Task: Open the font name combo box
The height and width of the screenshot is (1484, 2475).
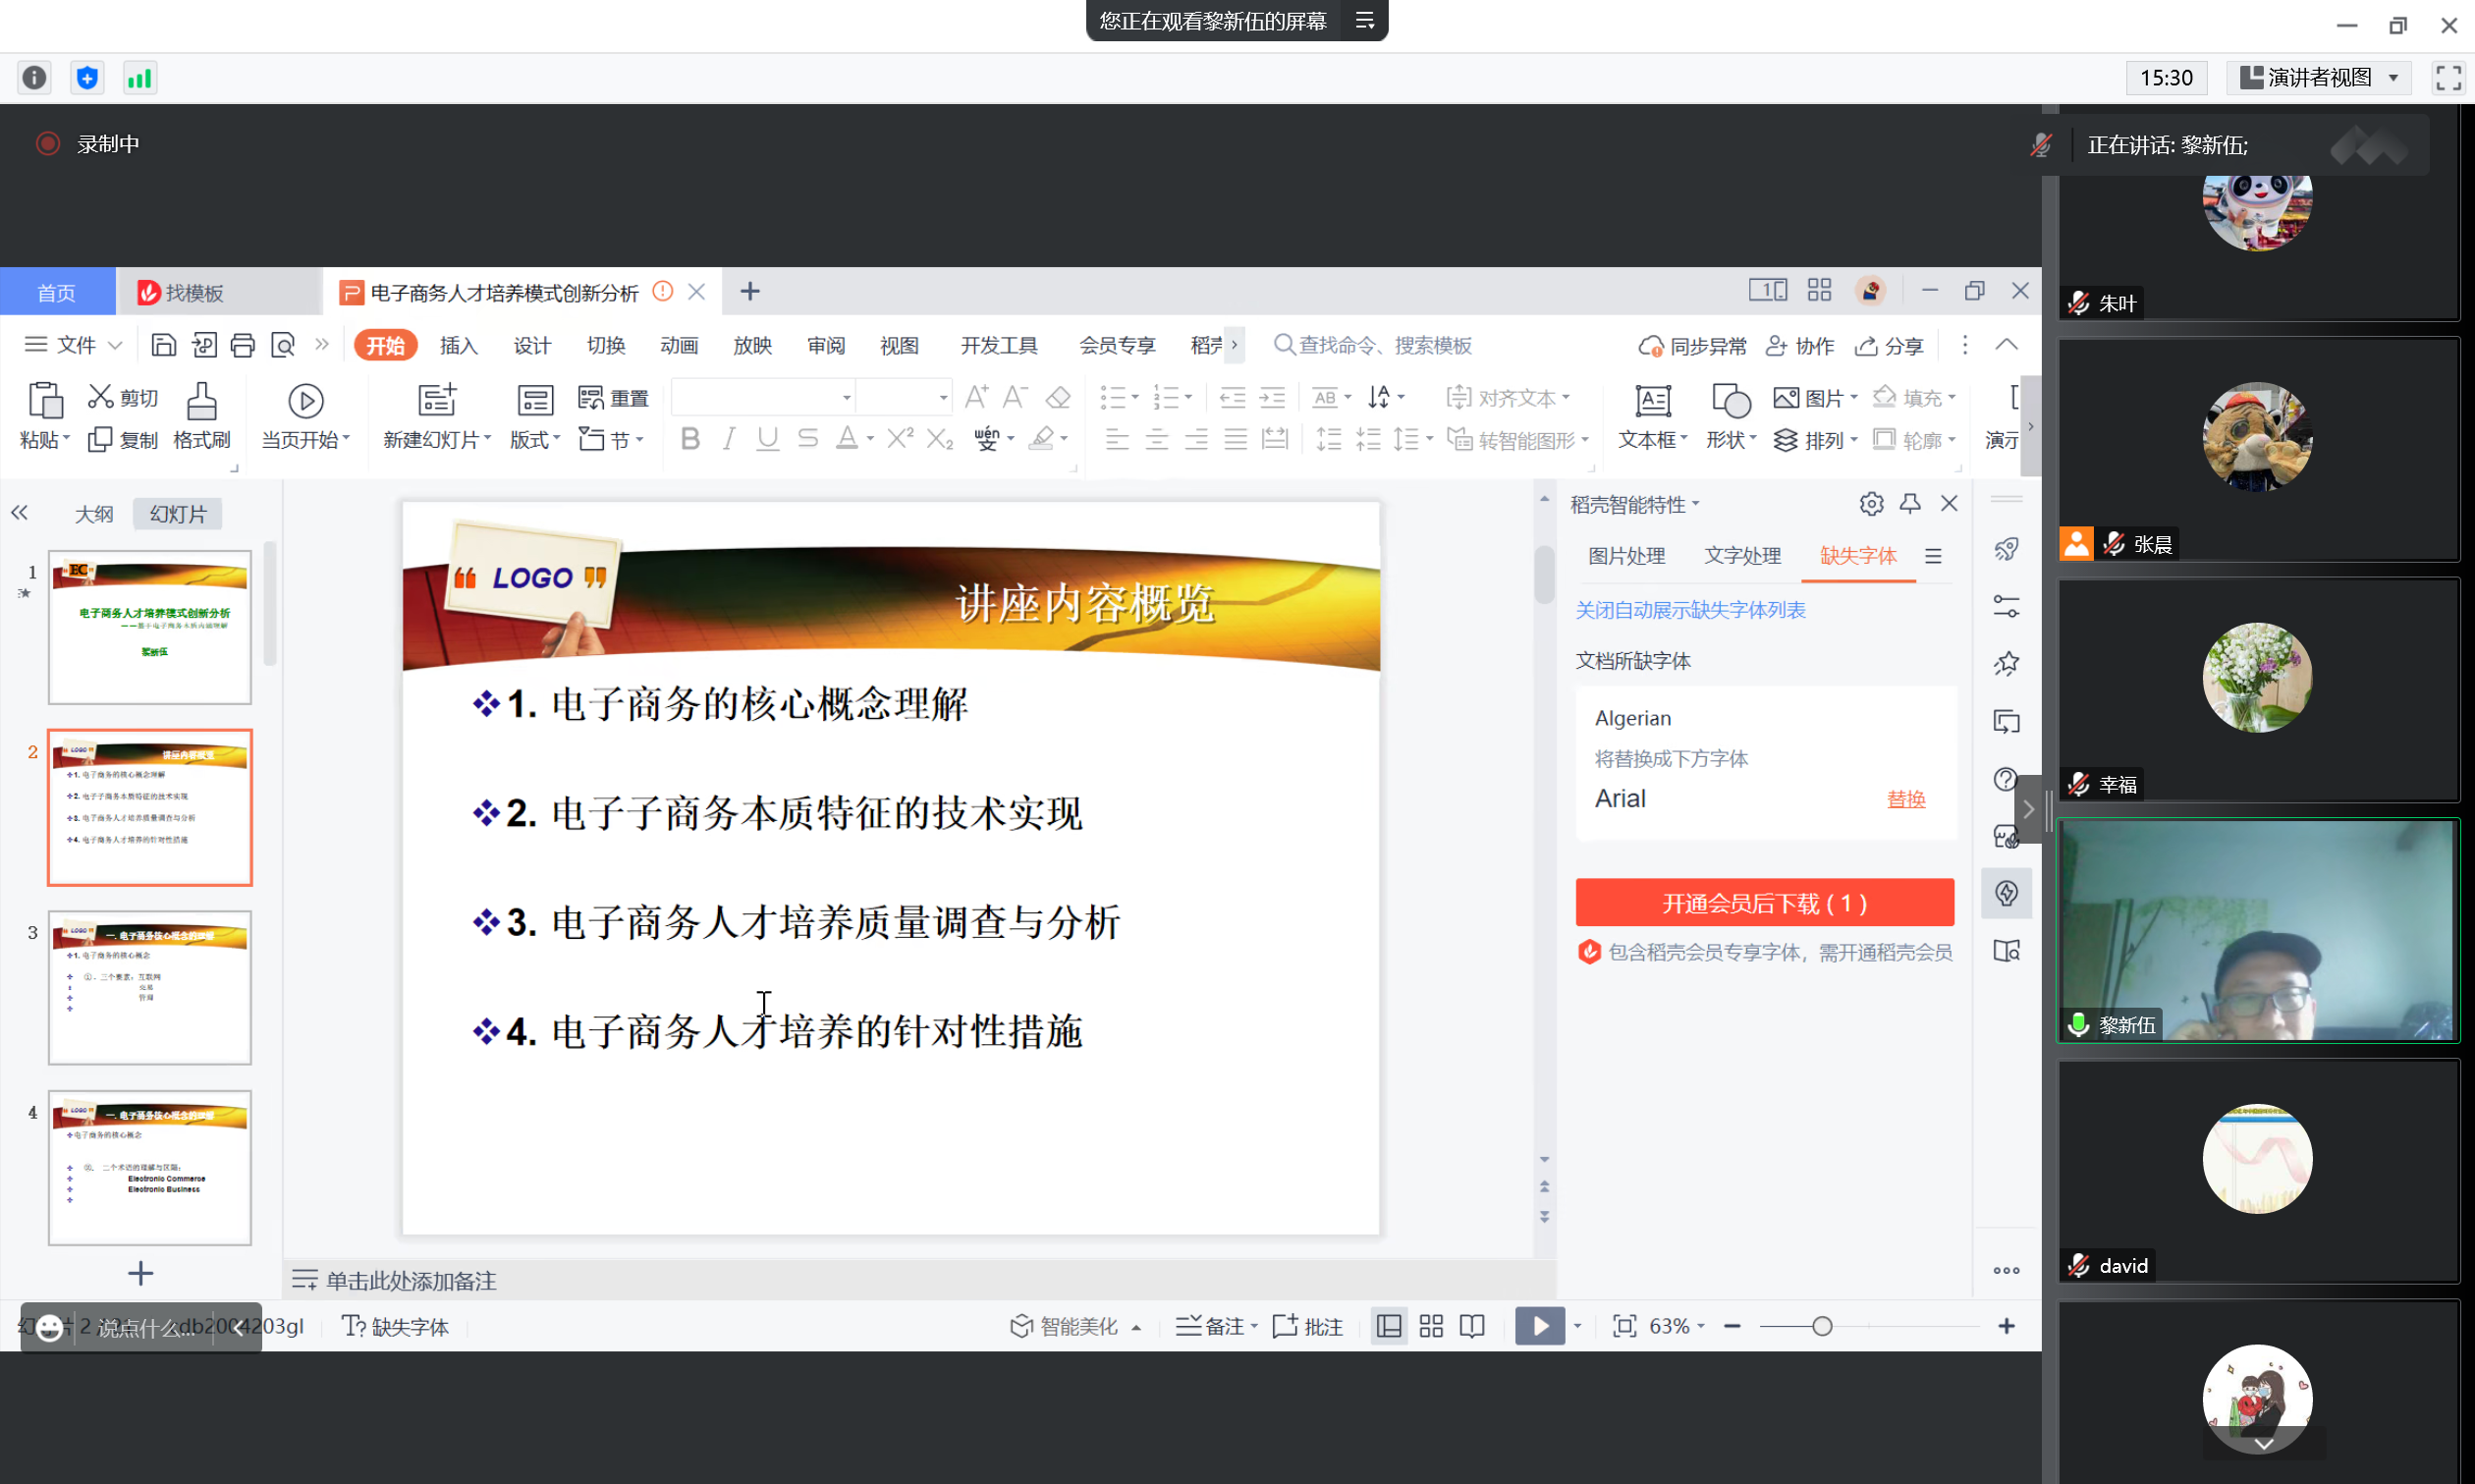Action: coord(763,397)
